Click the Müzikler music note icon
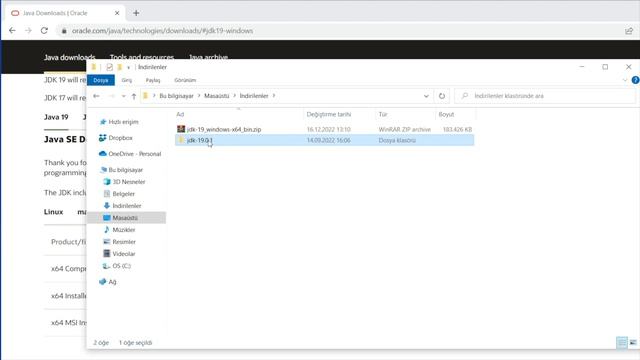This screenshot has height=360, width=640. [x=107, y=229]
